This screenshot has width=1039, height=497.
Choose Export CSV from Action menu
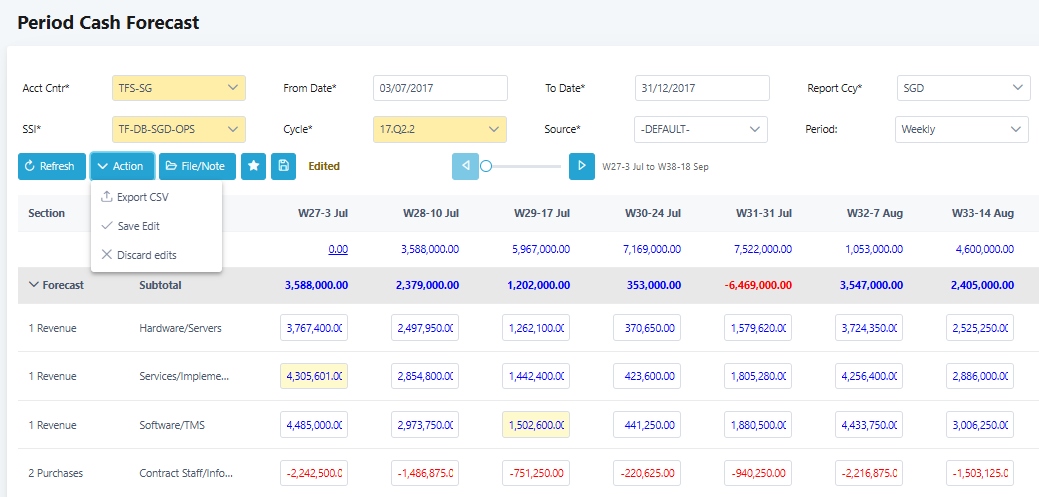click(142, 197)
